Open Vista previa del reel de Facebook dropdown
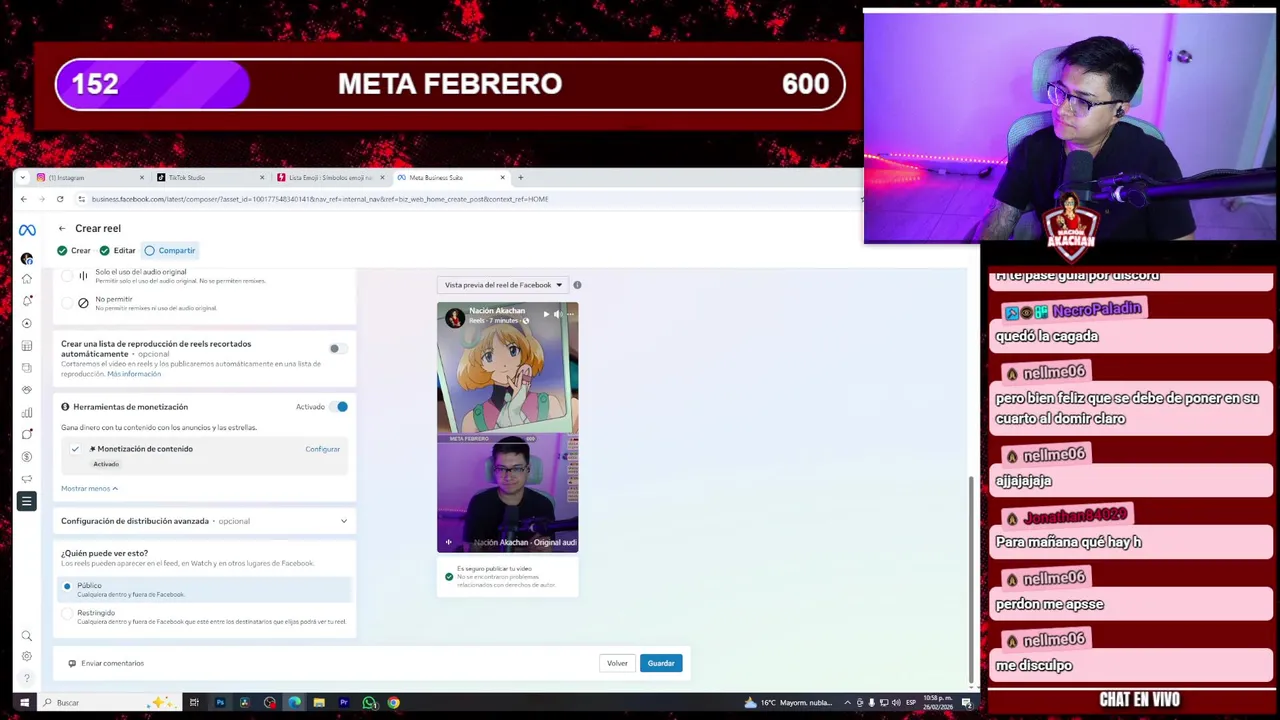 pyautogui.click(x=503, y=285)
